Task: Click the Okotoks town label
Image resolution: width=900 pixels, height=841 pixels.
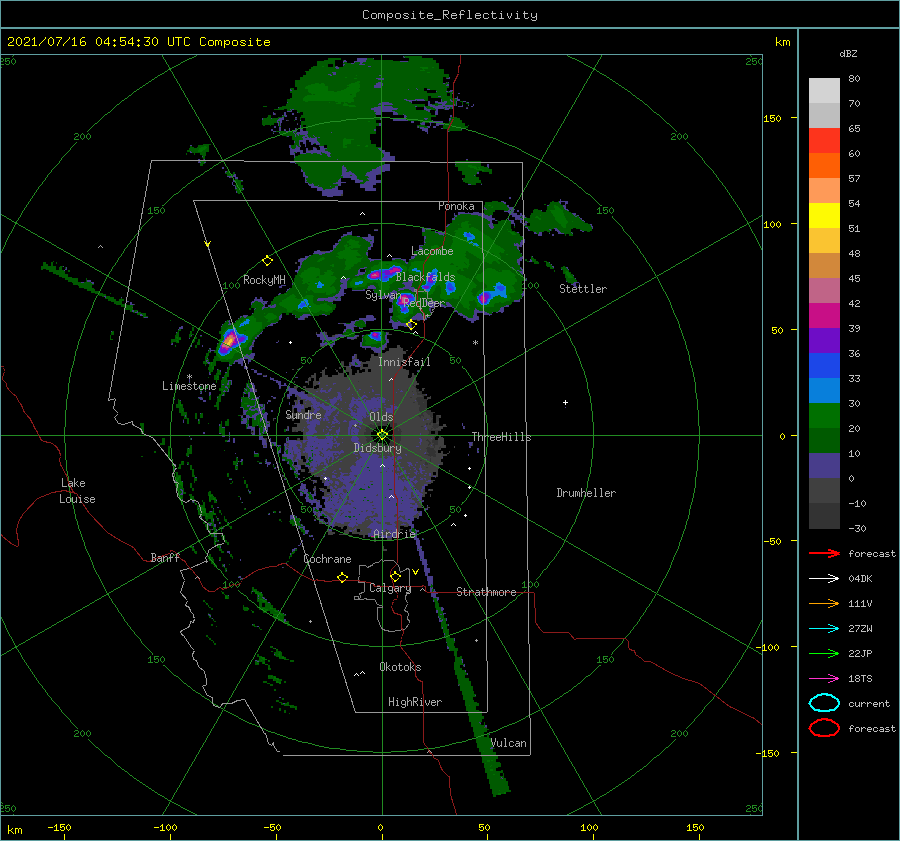Action: tap(400, 667)
